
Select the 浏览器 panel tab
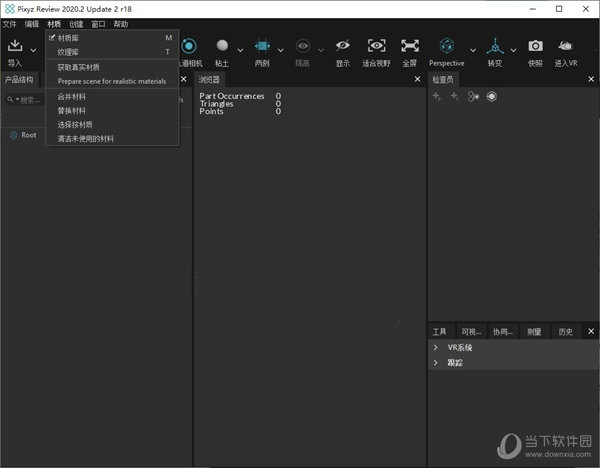(209, 80)
